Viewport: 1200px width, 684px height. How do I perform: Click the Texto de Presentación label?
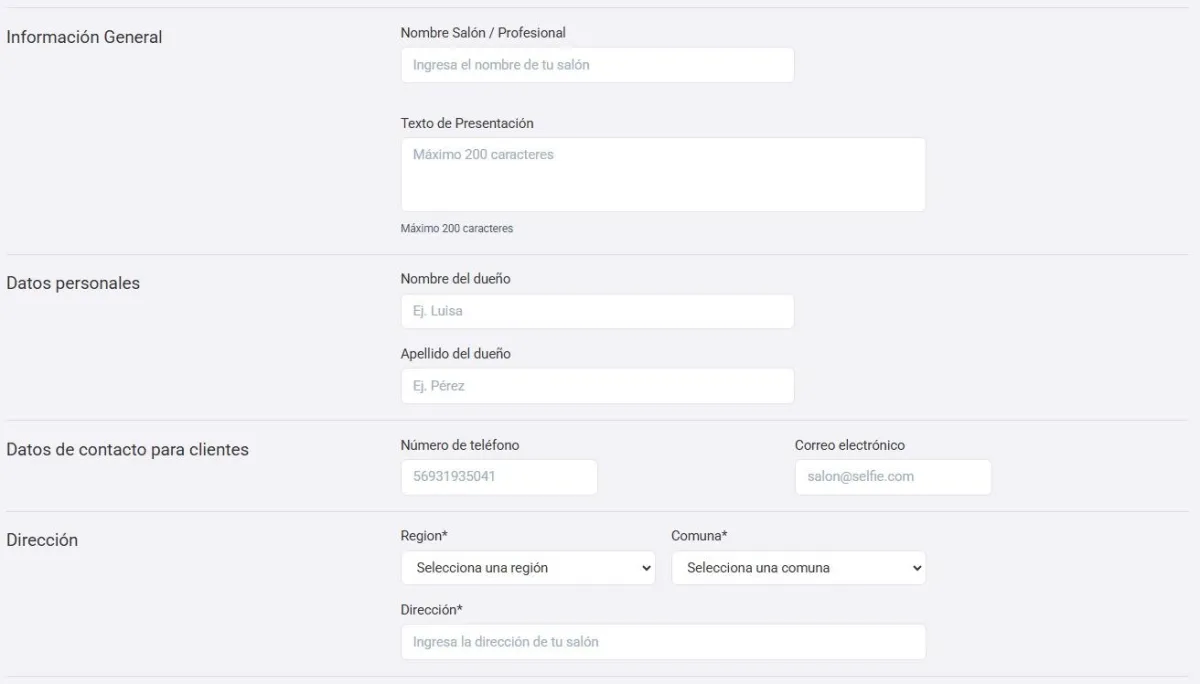pos(467,123)
